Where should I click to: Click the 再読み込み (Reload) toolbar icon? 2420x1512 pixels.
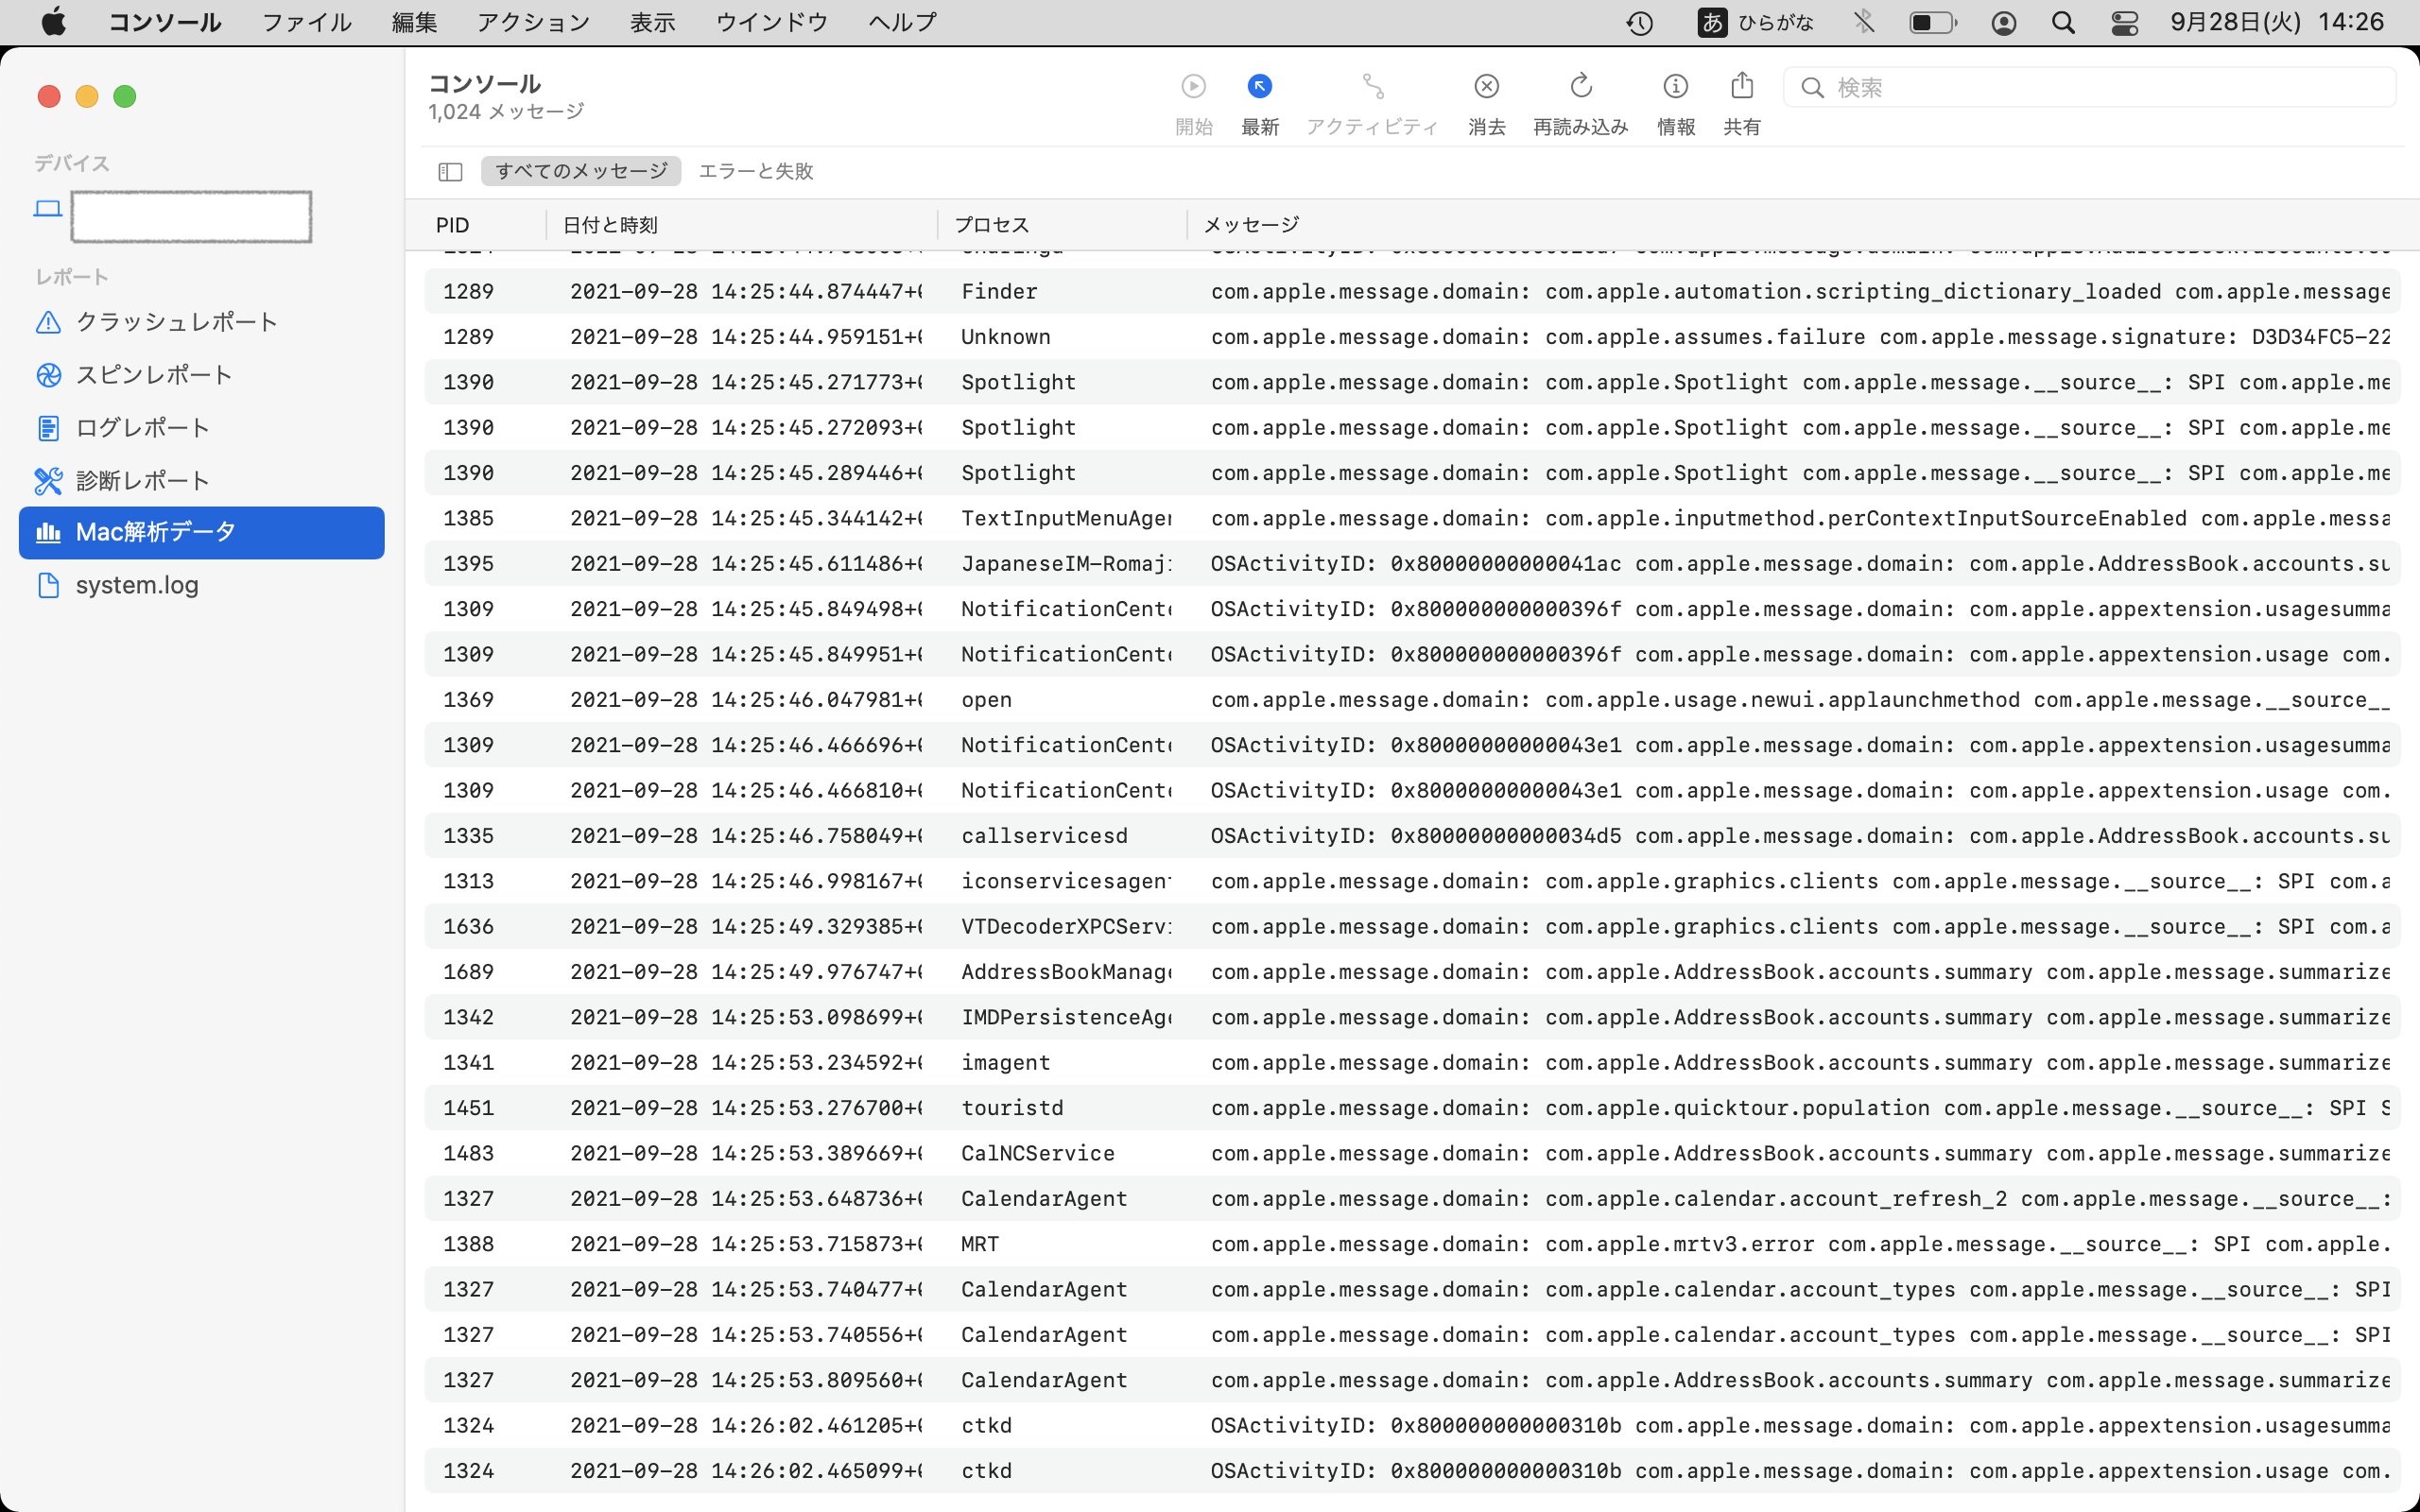click(x=1580, y=87)
